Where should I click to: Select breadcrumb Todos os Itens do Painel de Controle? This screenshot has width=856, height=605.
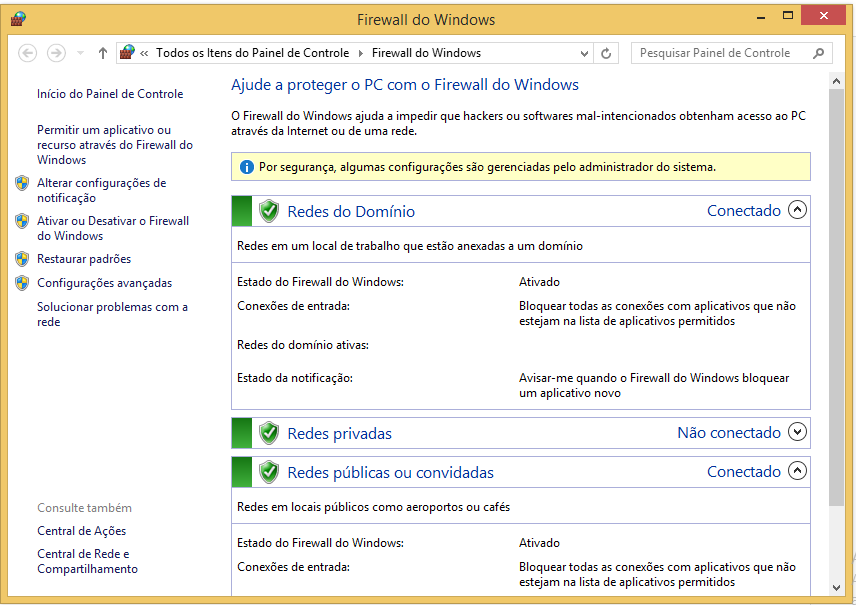tap(253, 53)
